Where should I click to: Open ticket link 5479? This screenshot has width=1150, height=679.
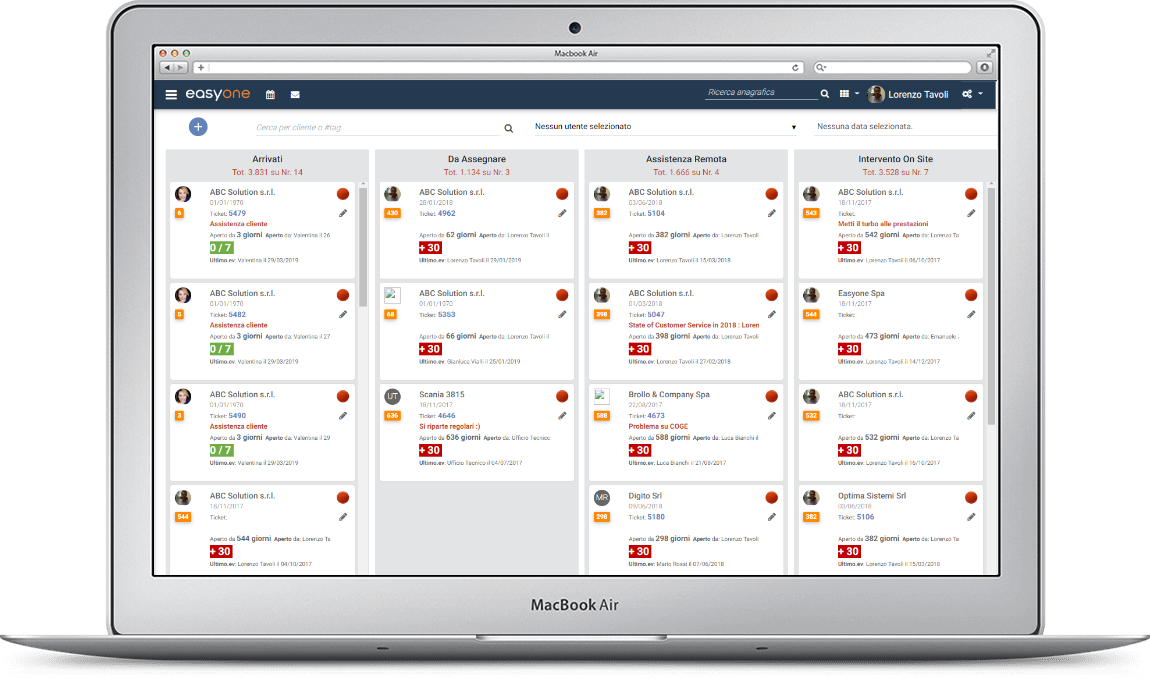(237, 213)
